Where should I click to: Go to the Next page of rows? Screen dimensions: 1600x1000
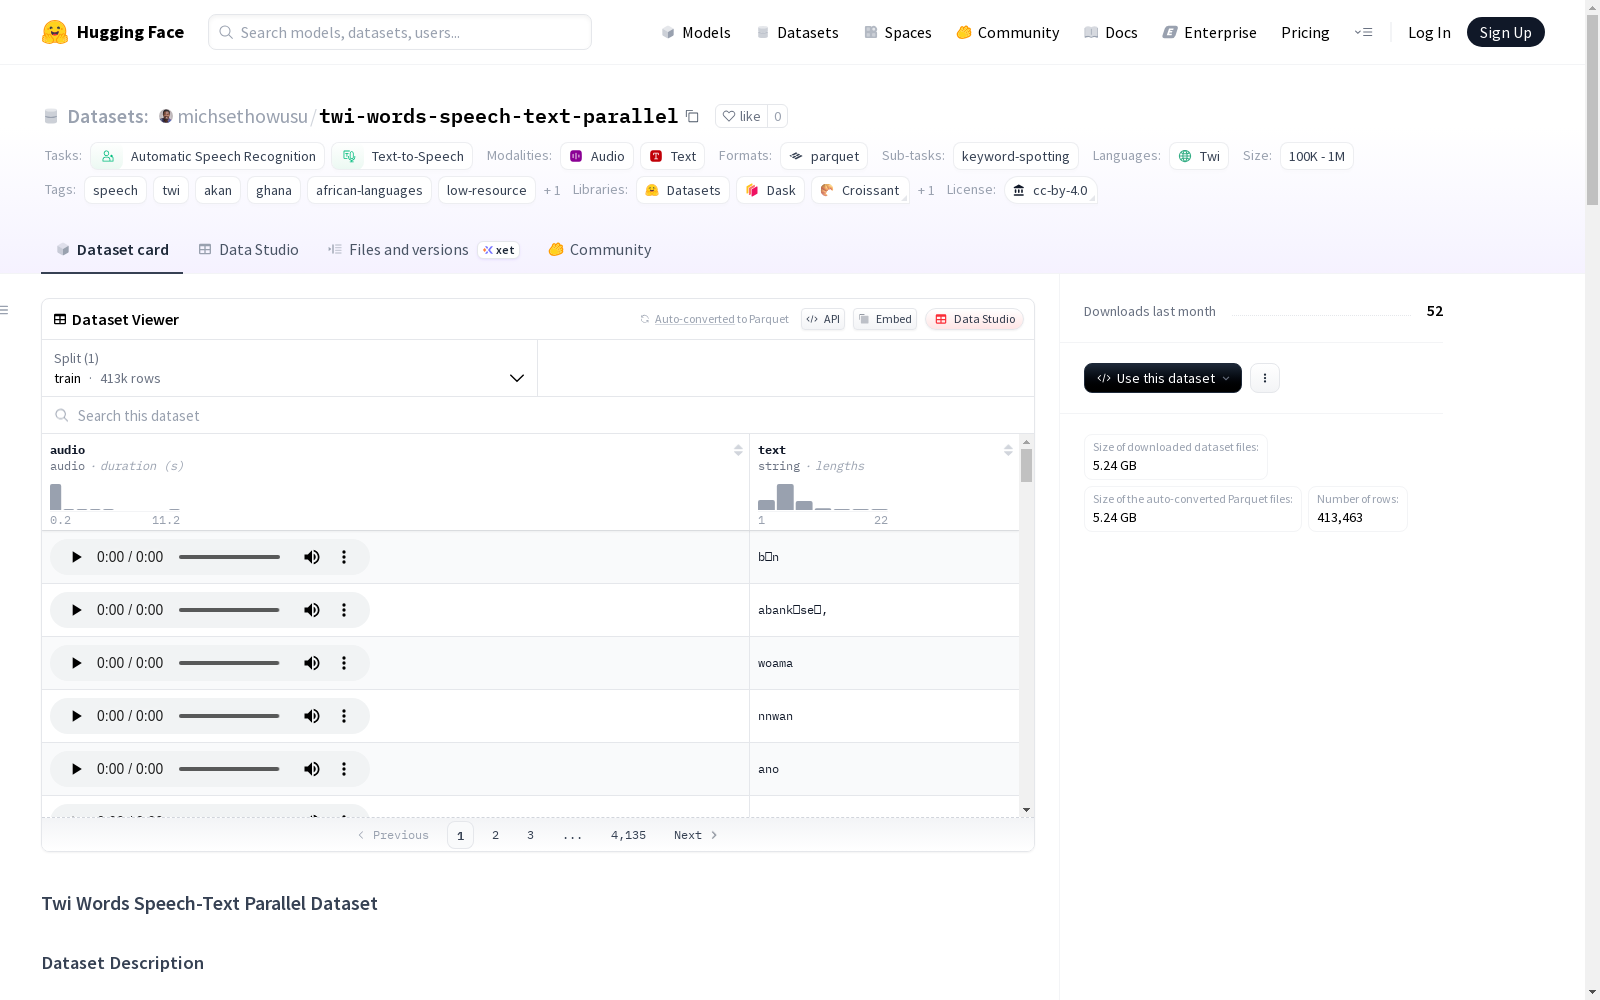coord(695,835)
